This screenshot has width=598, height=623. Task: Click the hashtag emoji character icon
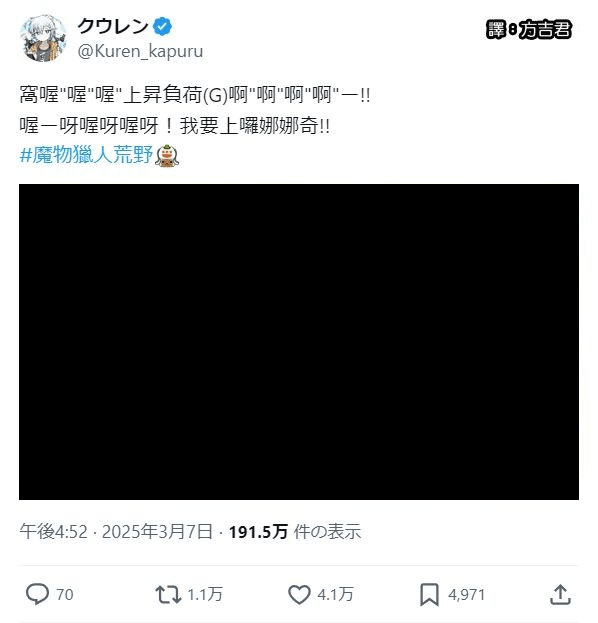click(x=167, y=155)
